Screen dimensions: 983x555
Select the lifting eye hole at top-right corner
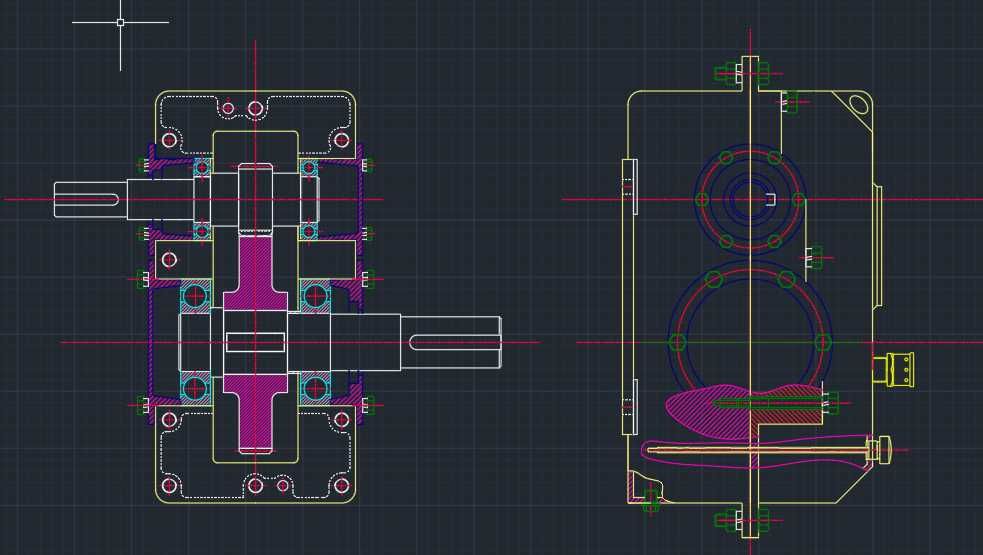pyautogui.click(x=859, y=104)
